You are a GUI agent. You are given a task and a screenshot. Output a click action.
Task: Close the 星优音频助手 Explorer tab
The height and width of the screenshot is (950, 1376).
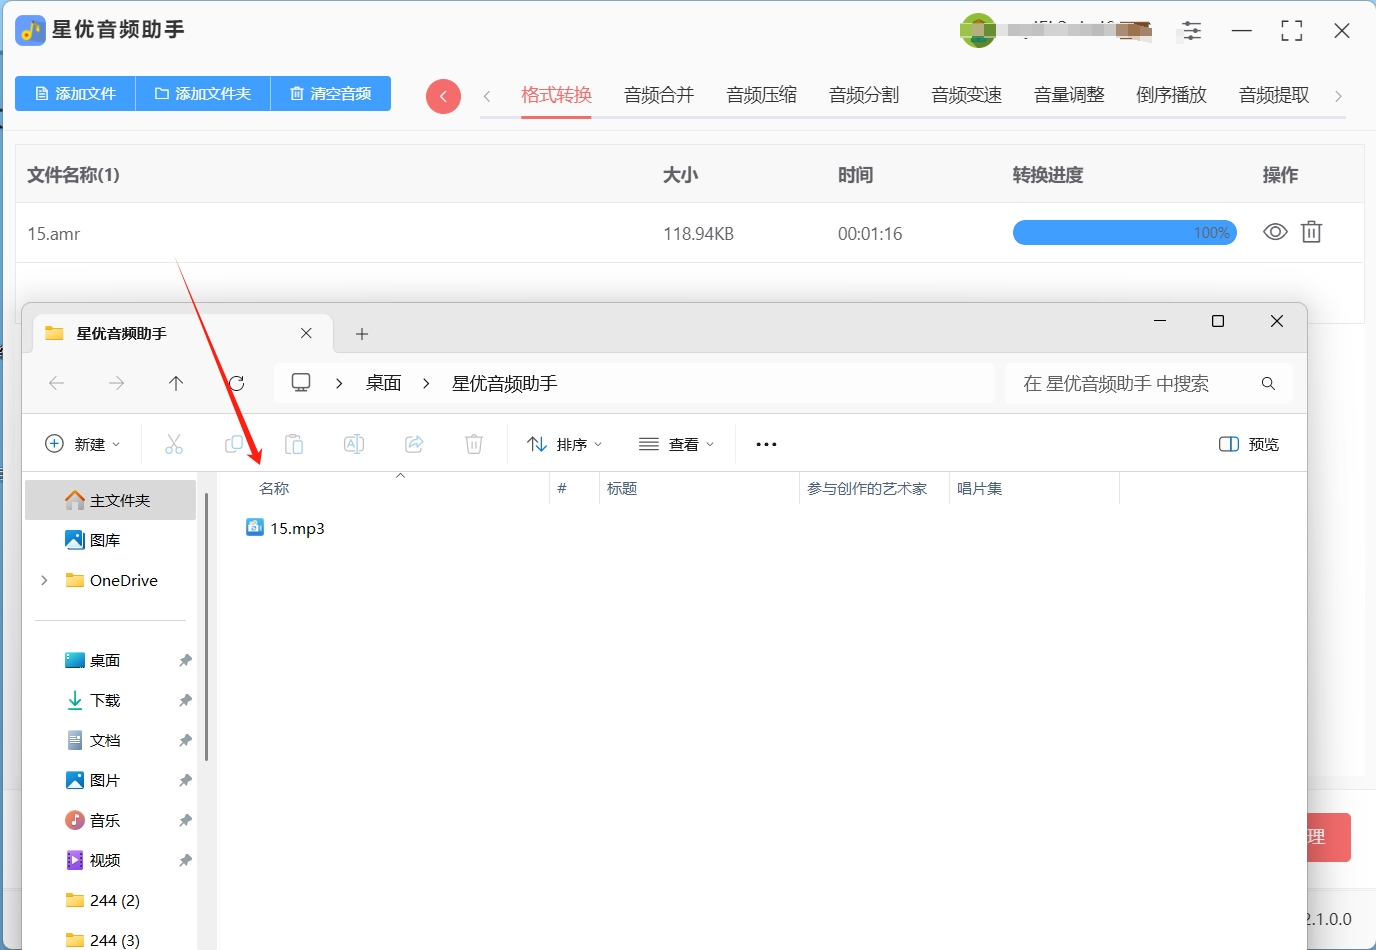pyautogui.click(x=306, y=333)
